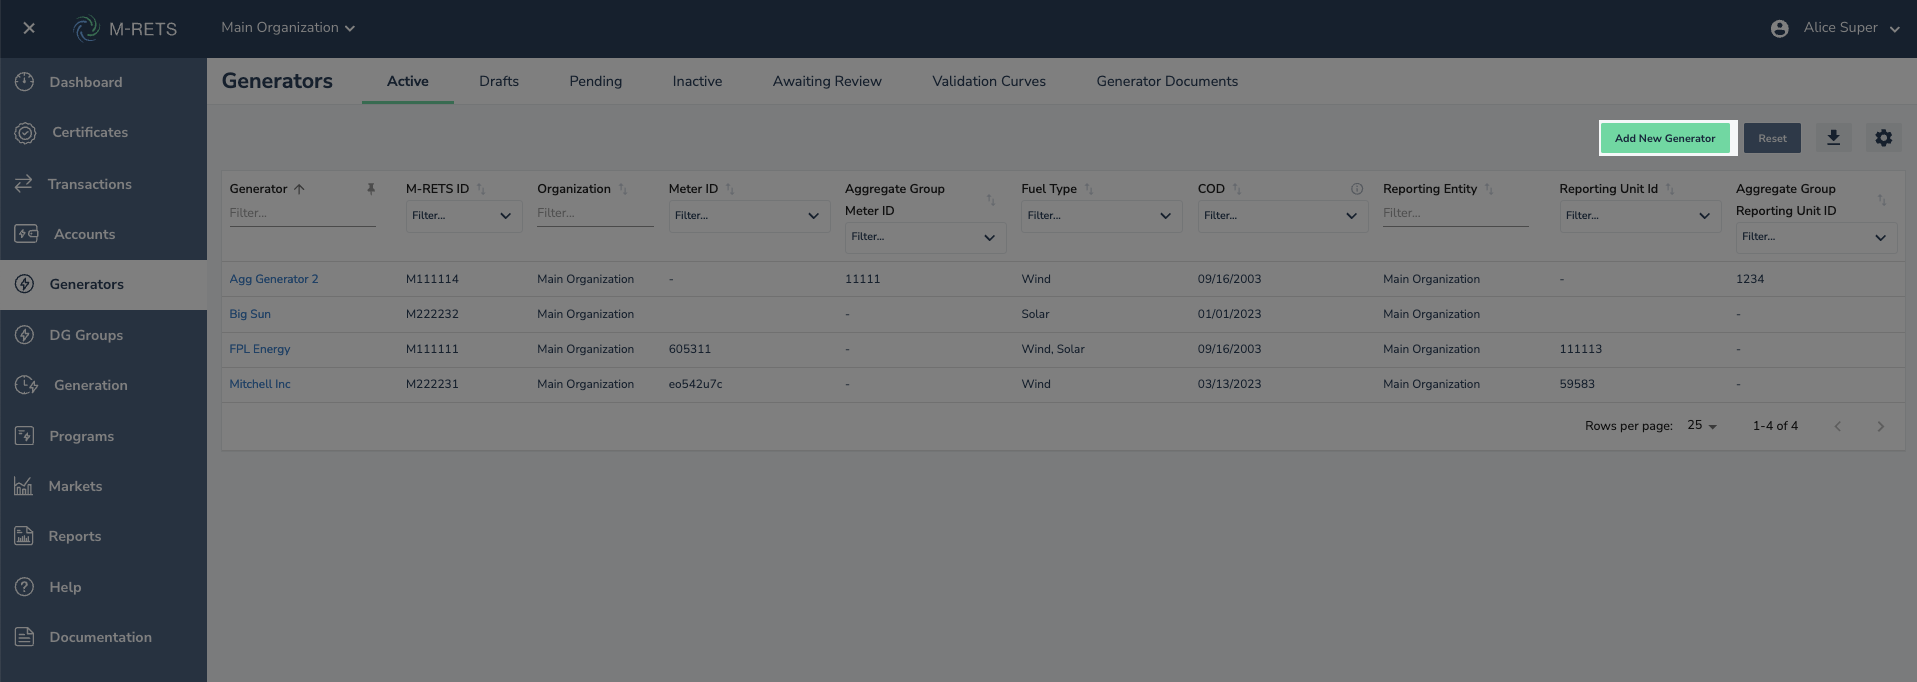Open the Dashboard sidebar item
The height and width of the screenshot is (682, 1917).
[103, 82]
